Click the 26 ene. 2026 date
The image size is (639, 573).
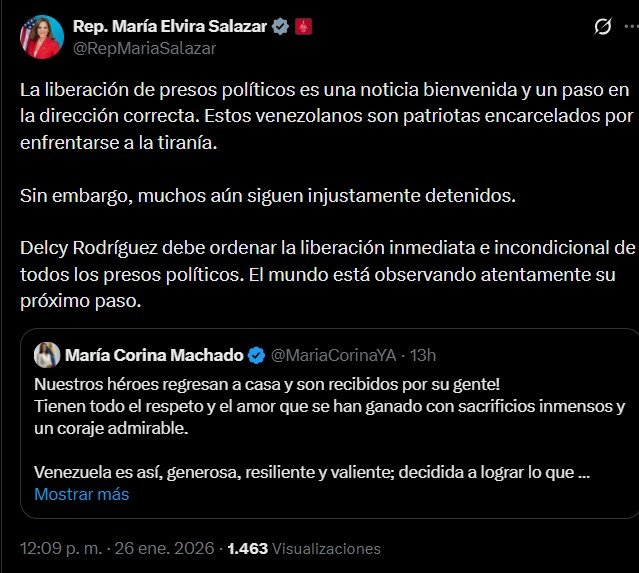[x=168, y=548]
